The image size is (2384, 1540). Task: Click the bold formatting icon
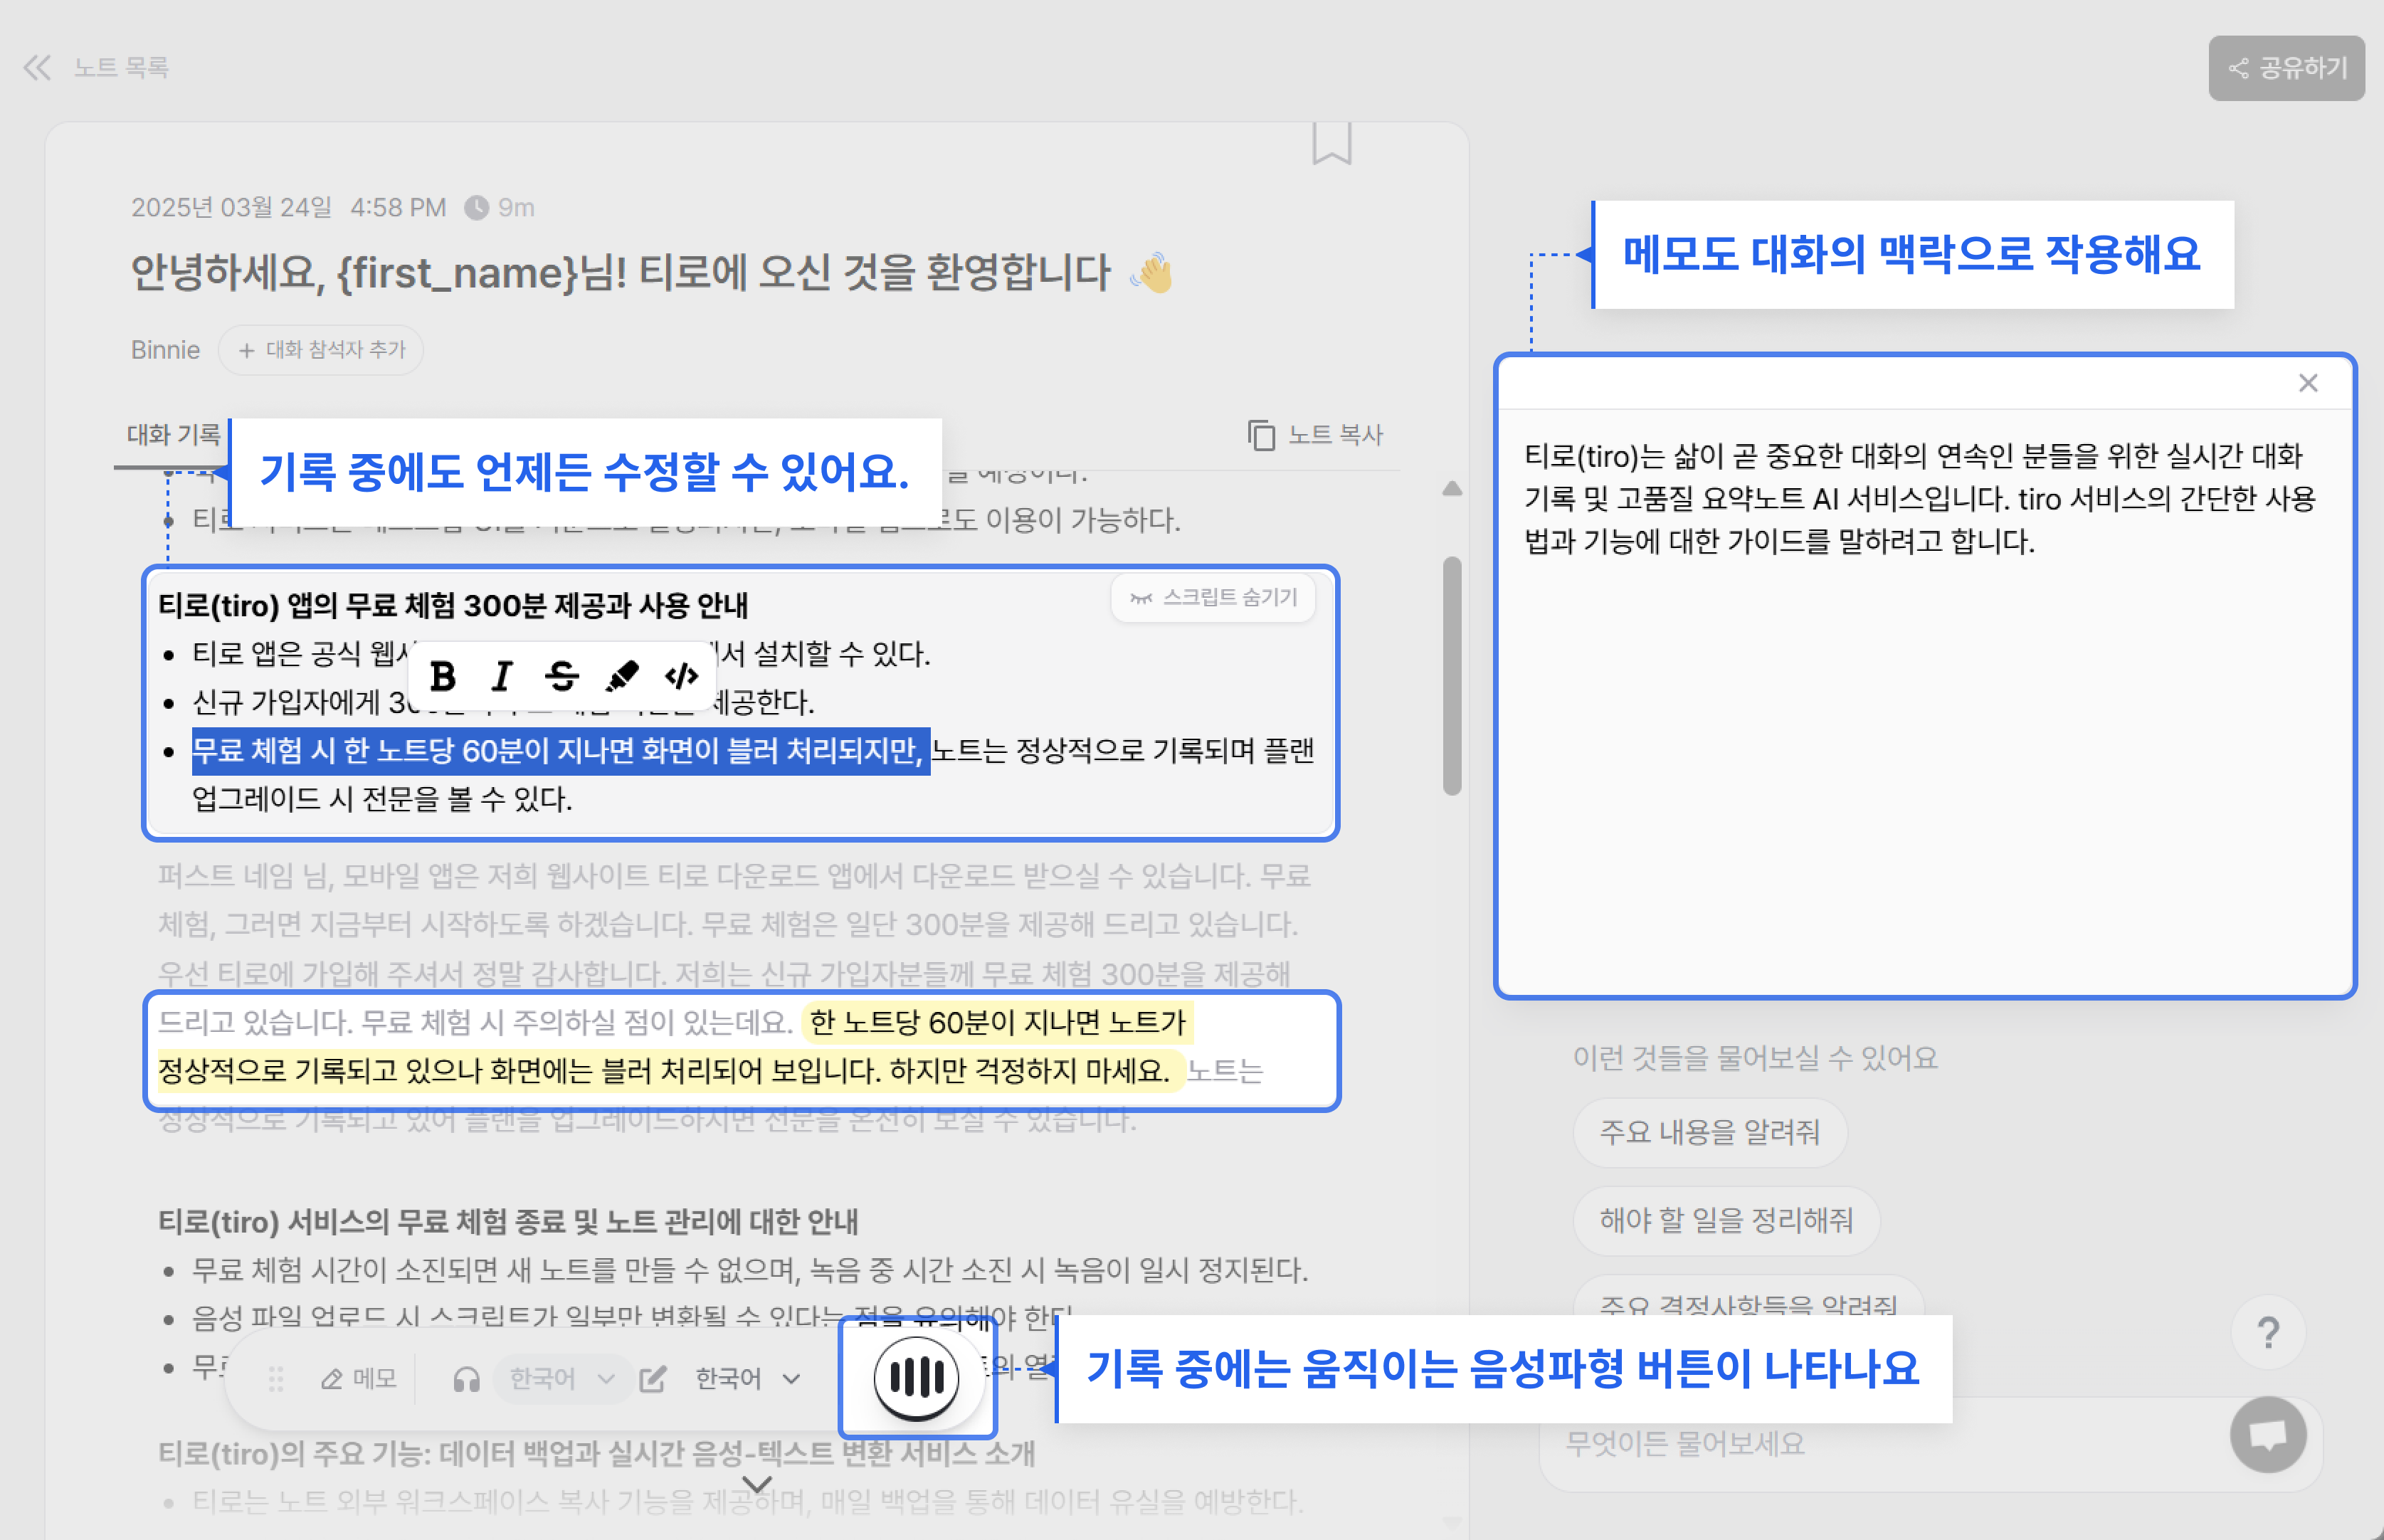[x=443, y=677]
